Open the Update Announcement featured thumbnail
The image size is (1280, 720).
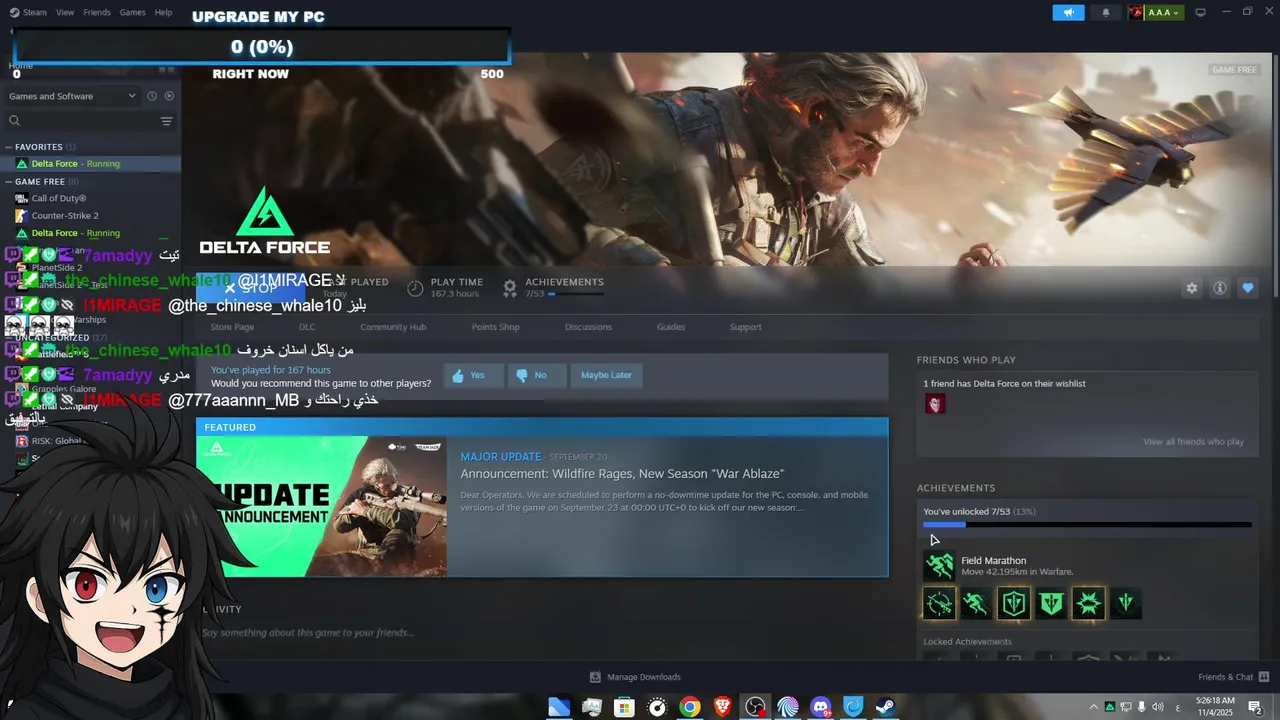coord(322,506)
